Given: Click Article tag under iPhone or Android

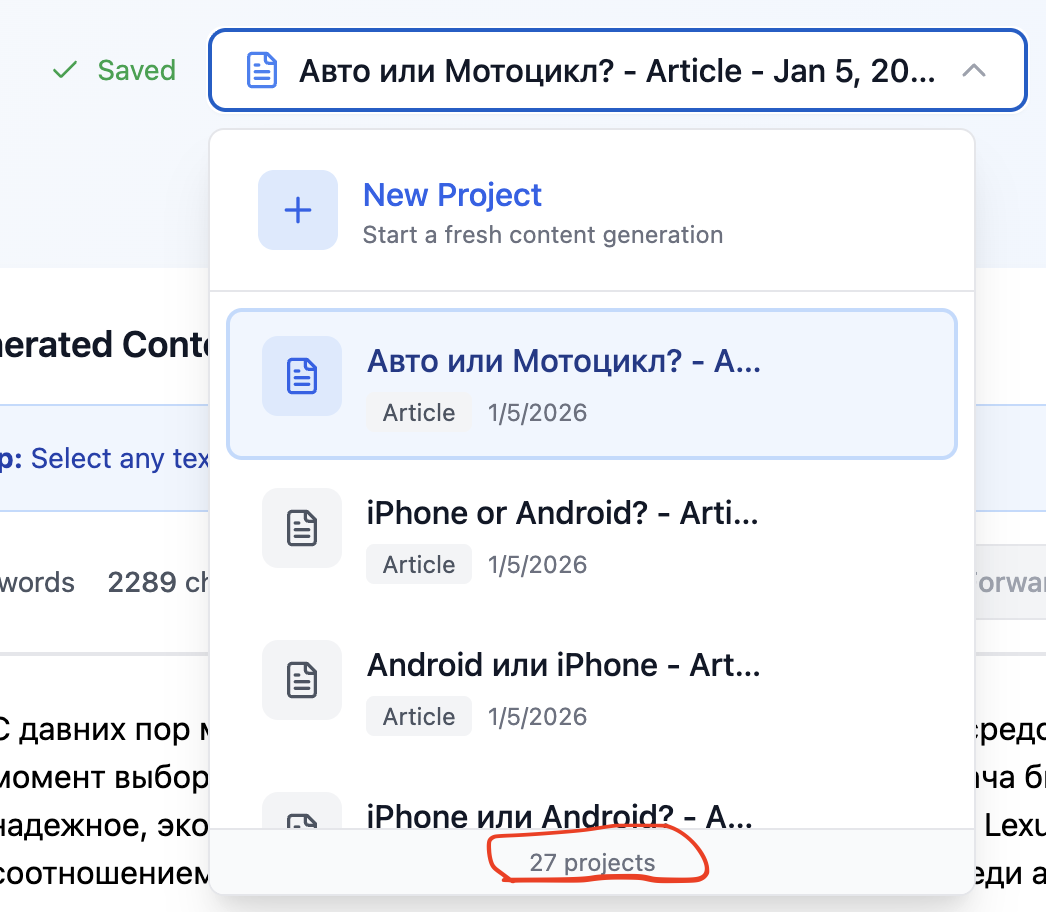Looking at the screenshot, I should 418,565.
